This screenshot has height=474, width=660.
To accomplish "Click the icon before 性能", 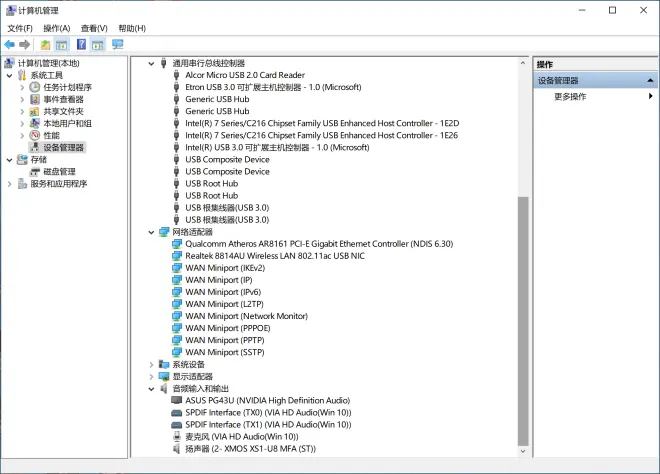I will (35, 136).
